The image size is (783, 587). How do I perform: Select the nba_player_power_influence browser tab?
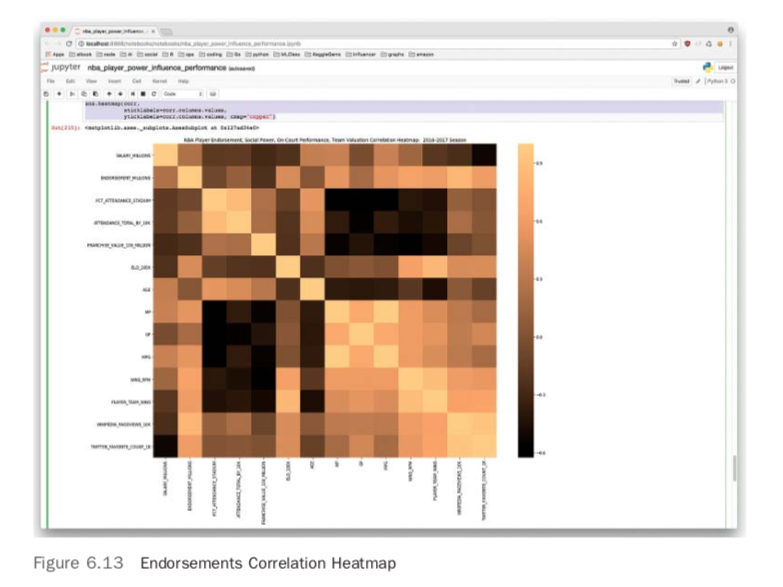point(114,31)
